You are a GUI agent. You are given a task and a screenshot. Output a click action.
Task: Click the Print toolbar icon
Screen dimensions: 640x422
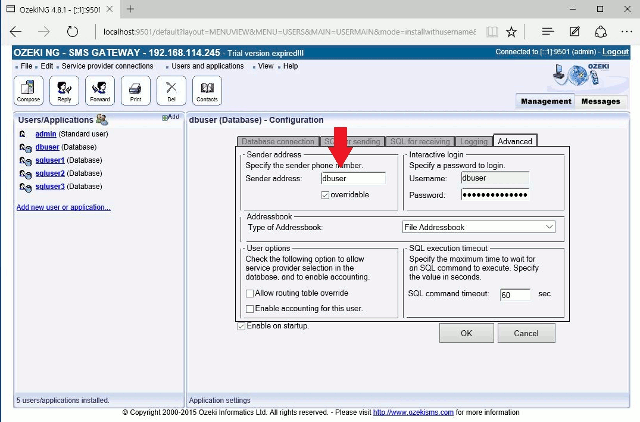(x=136, y=90)
